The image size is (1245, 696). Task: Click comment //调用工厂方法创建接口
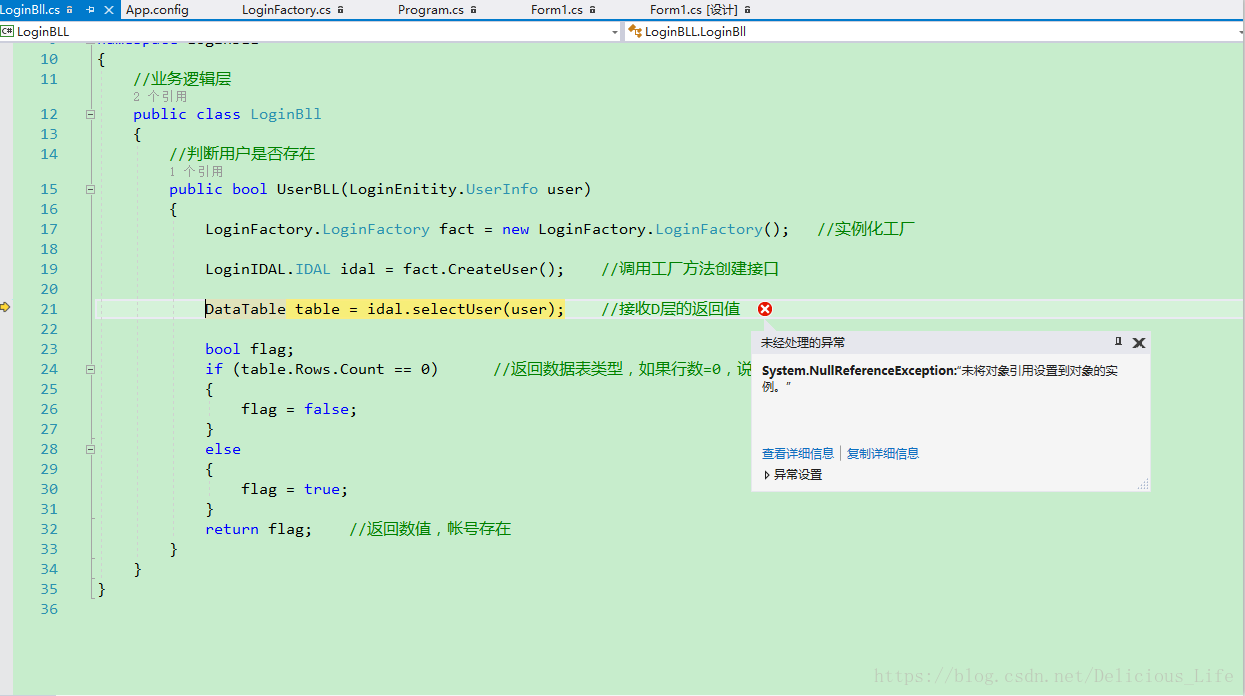(690, 269)
